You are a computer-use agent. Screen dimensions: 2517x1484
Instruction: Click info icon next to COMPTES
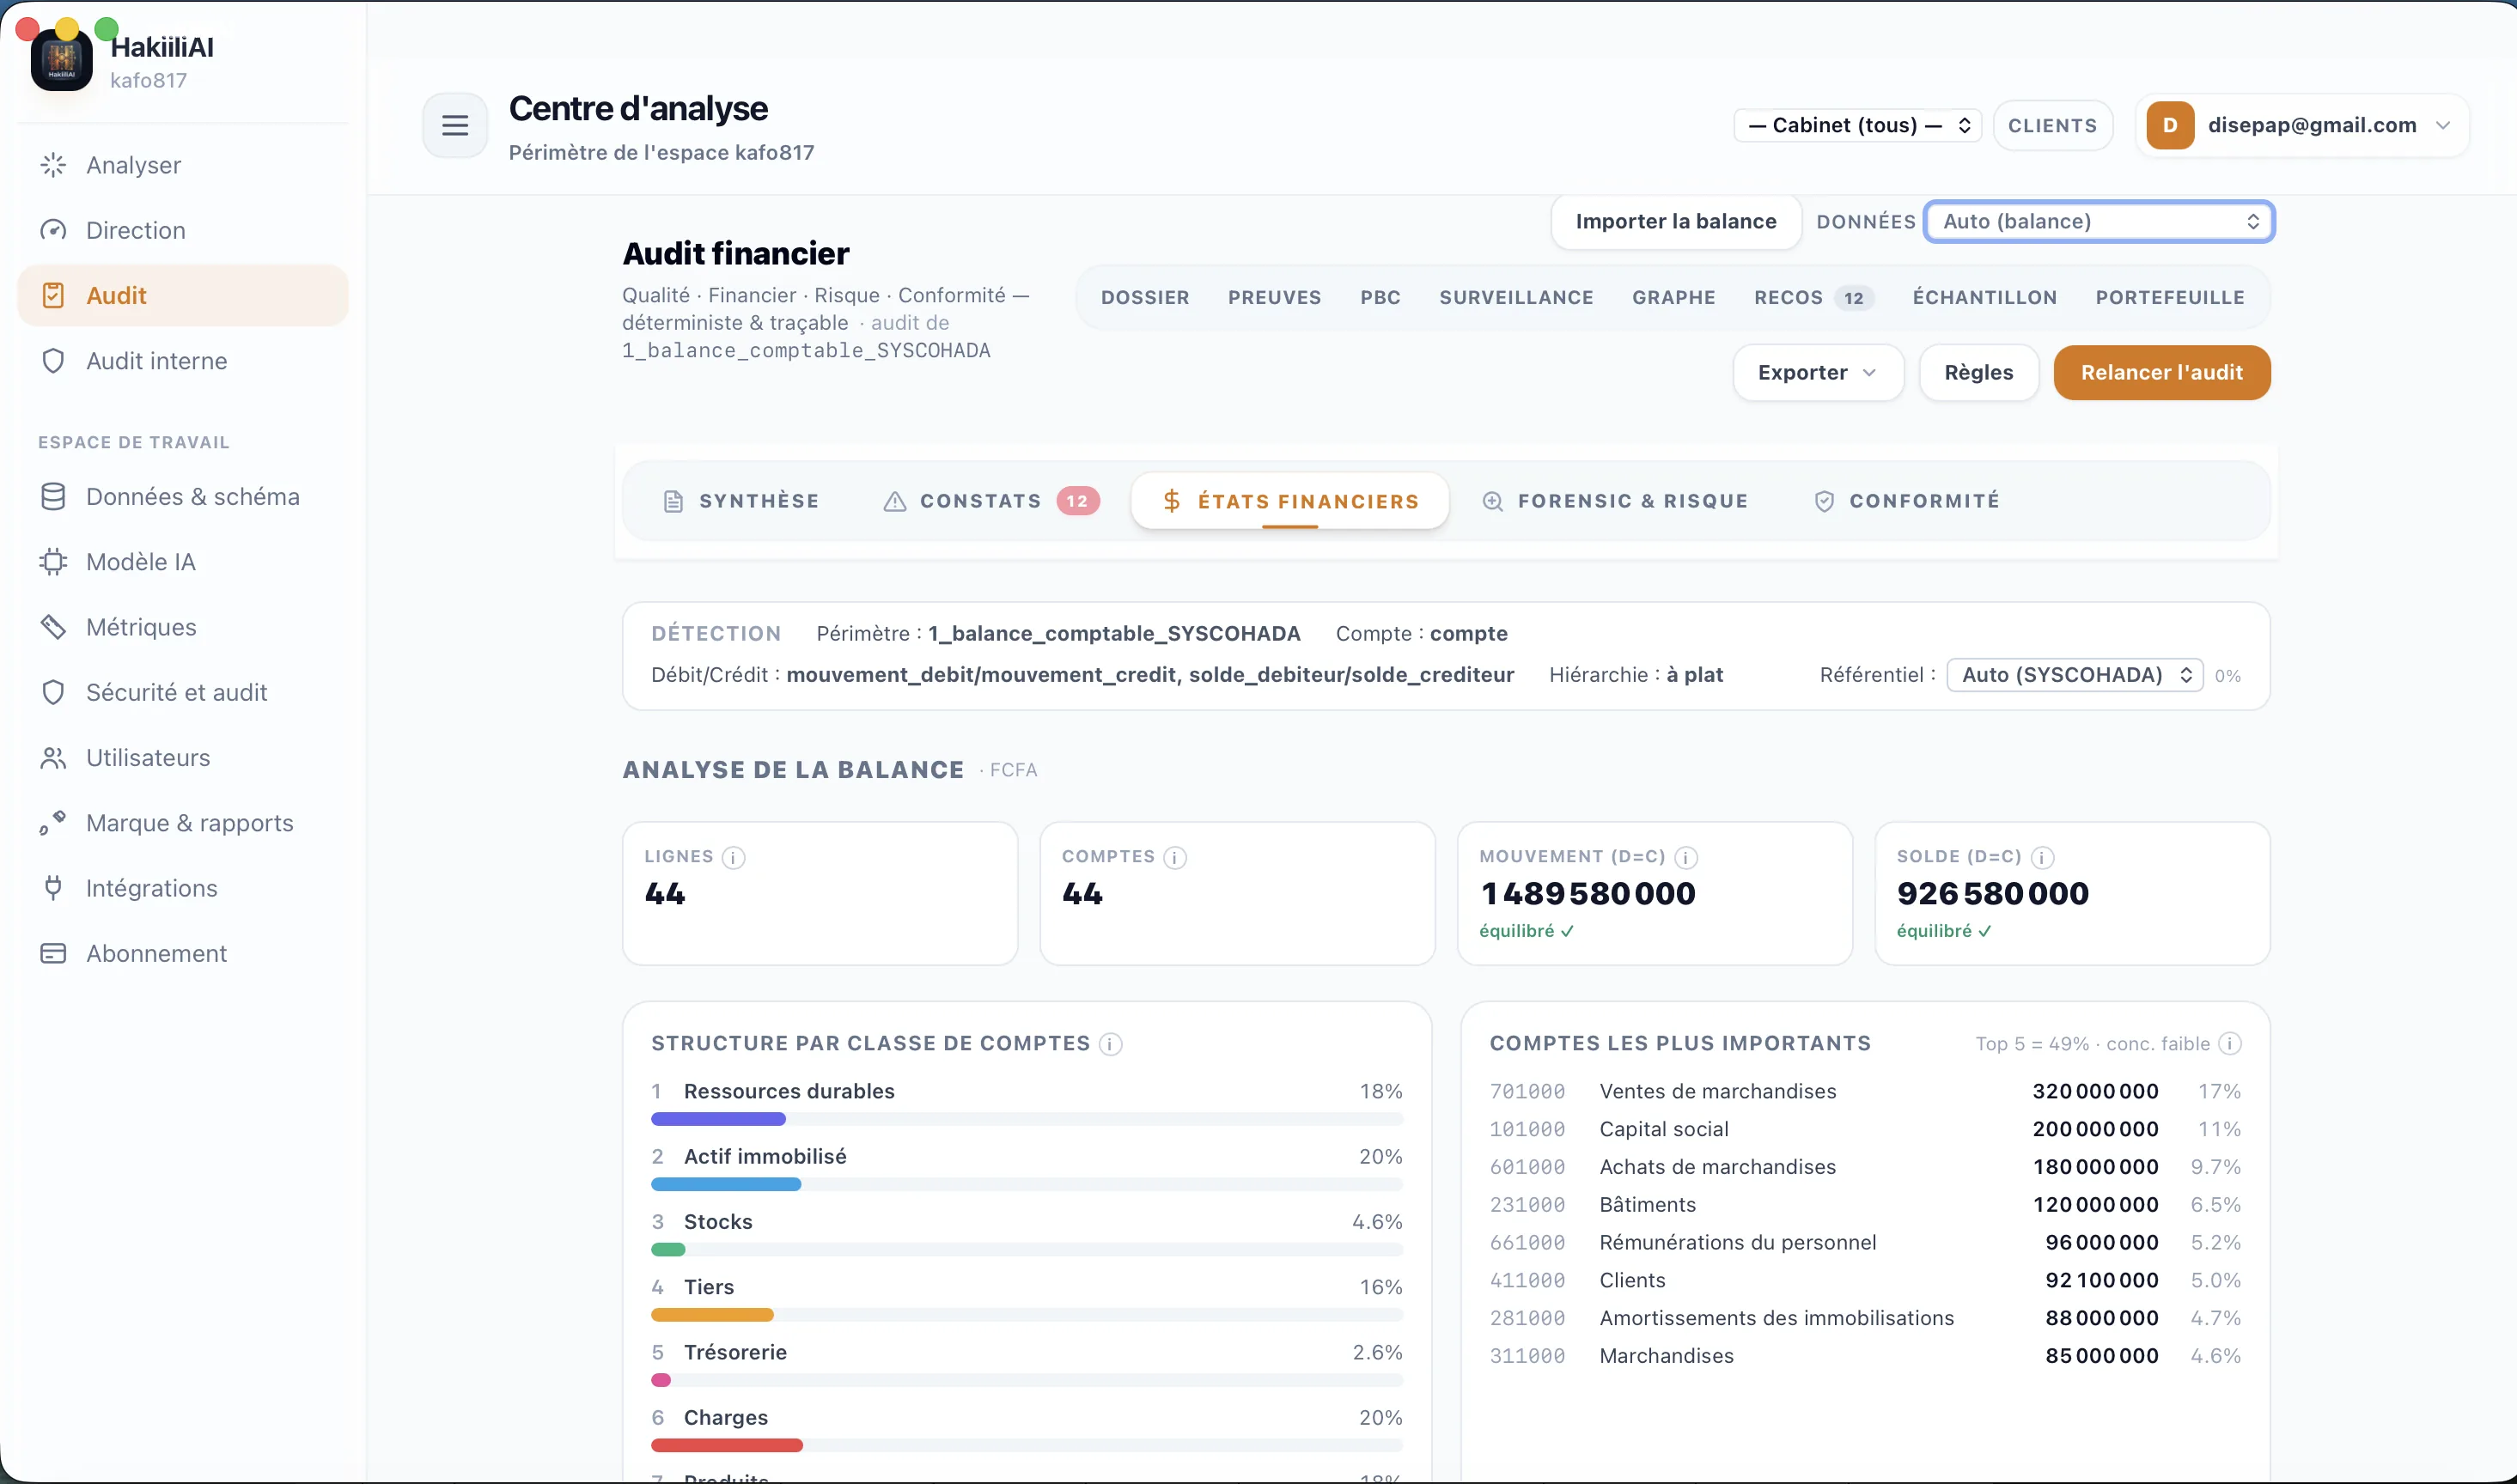(x=1175, y=857)
